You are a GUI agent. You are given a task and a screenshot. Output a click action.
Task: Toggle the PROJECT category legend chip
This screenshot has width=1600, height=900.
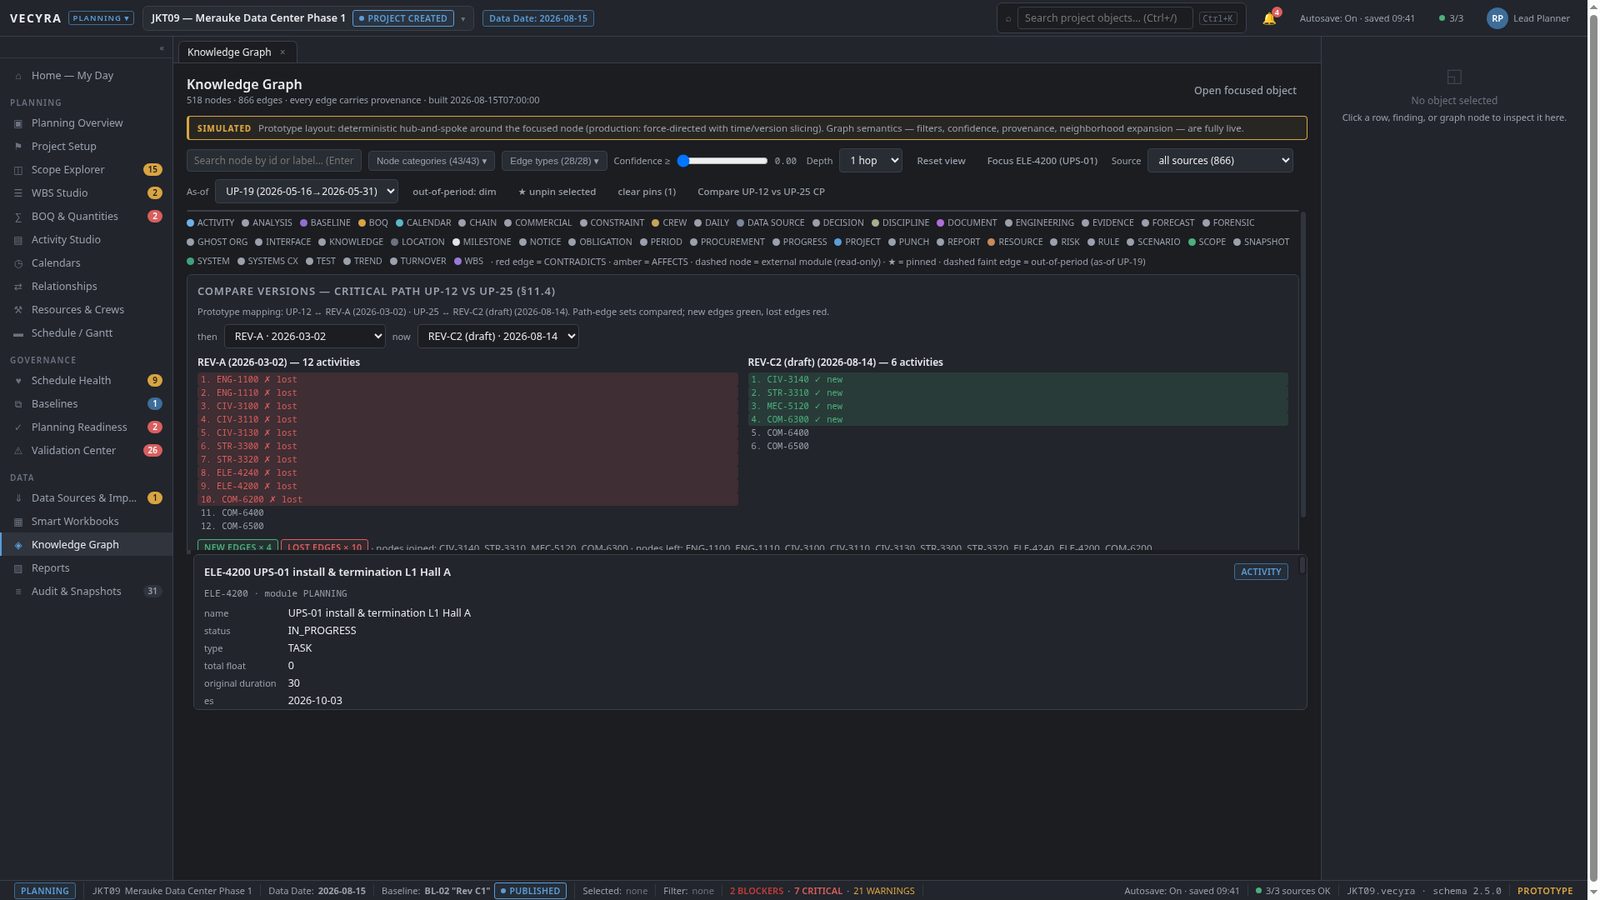[858, 242]
